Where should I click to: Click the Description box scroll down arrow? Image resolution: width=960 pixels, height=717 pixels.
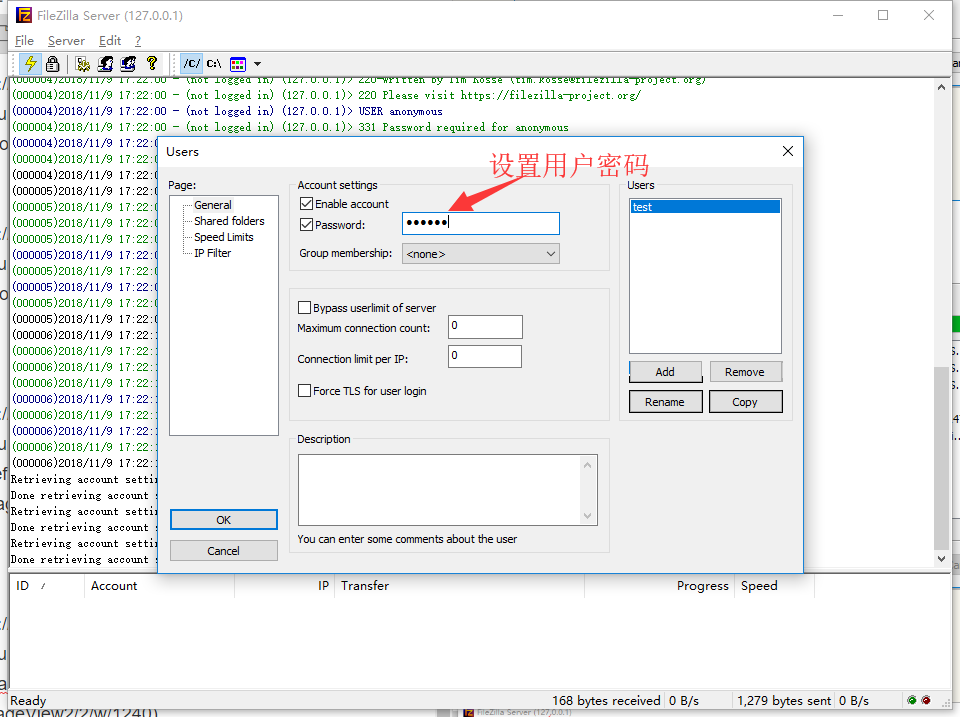point(588,516)
